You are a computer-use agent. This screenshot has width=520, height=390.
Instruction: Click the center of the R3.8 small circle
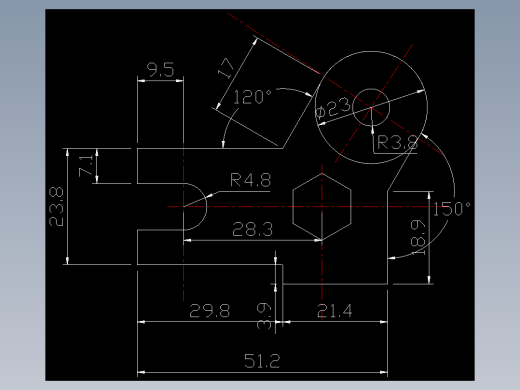coord(371,107)
